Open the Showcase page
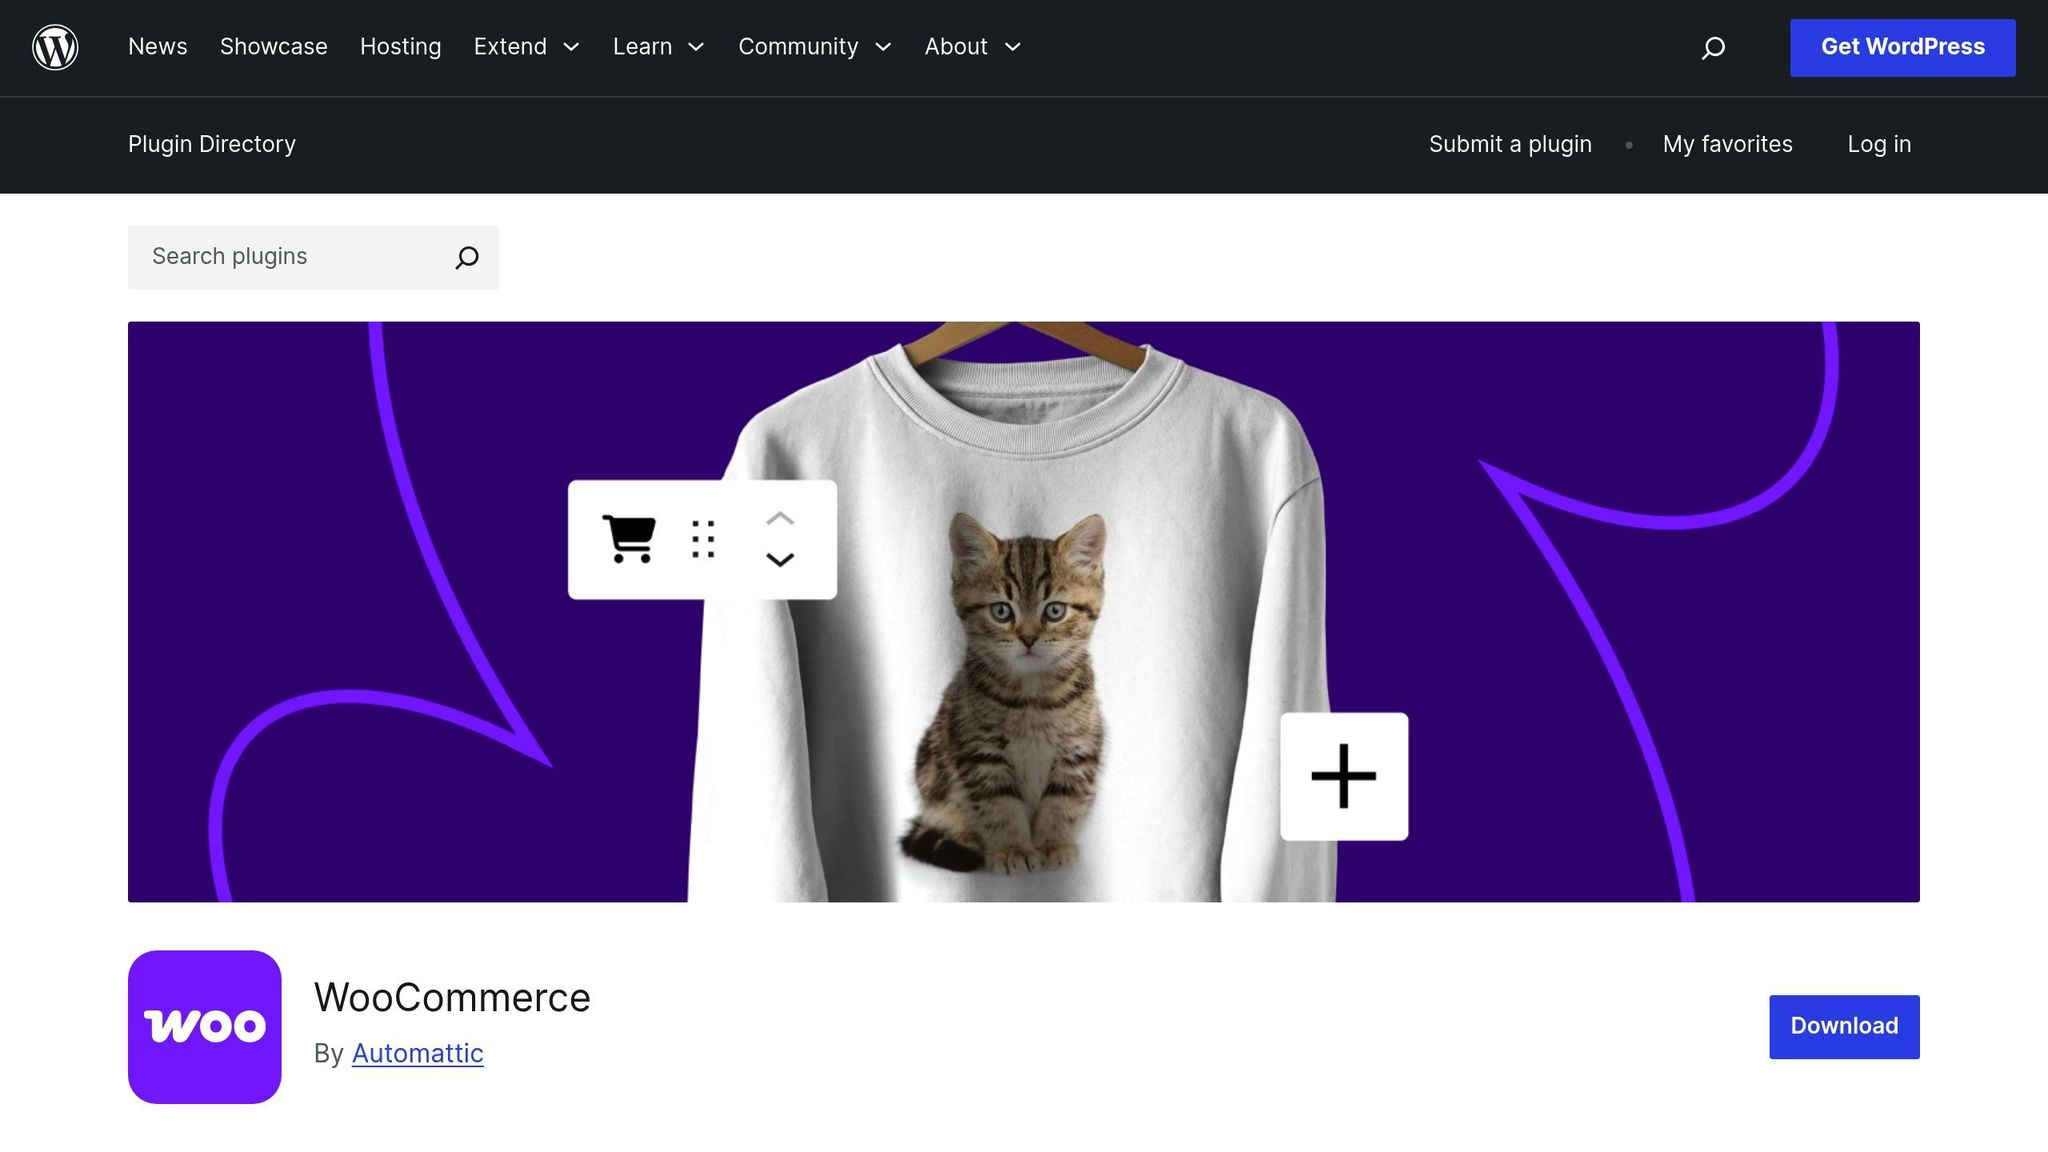2048x1152 pixels. click(273, 46)
